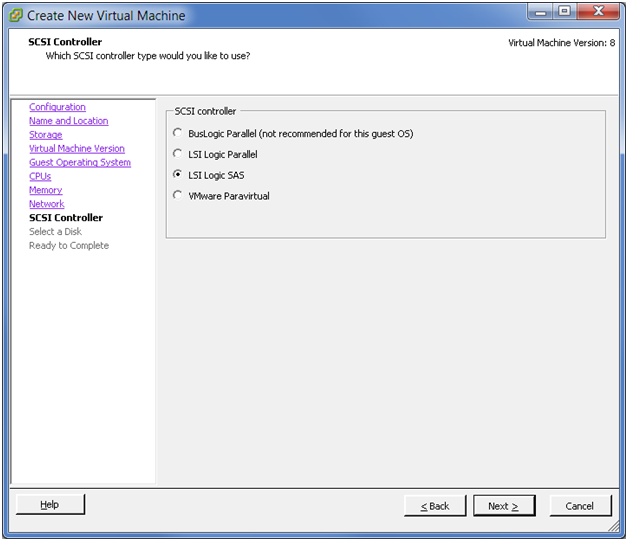The image size is (628, 541).
Task: Go to the Configuration step link
Action: click(57, 107)
